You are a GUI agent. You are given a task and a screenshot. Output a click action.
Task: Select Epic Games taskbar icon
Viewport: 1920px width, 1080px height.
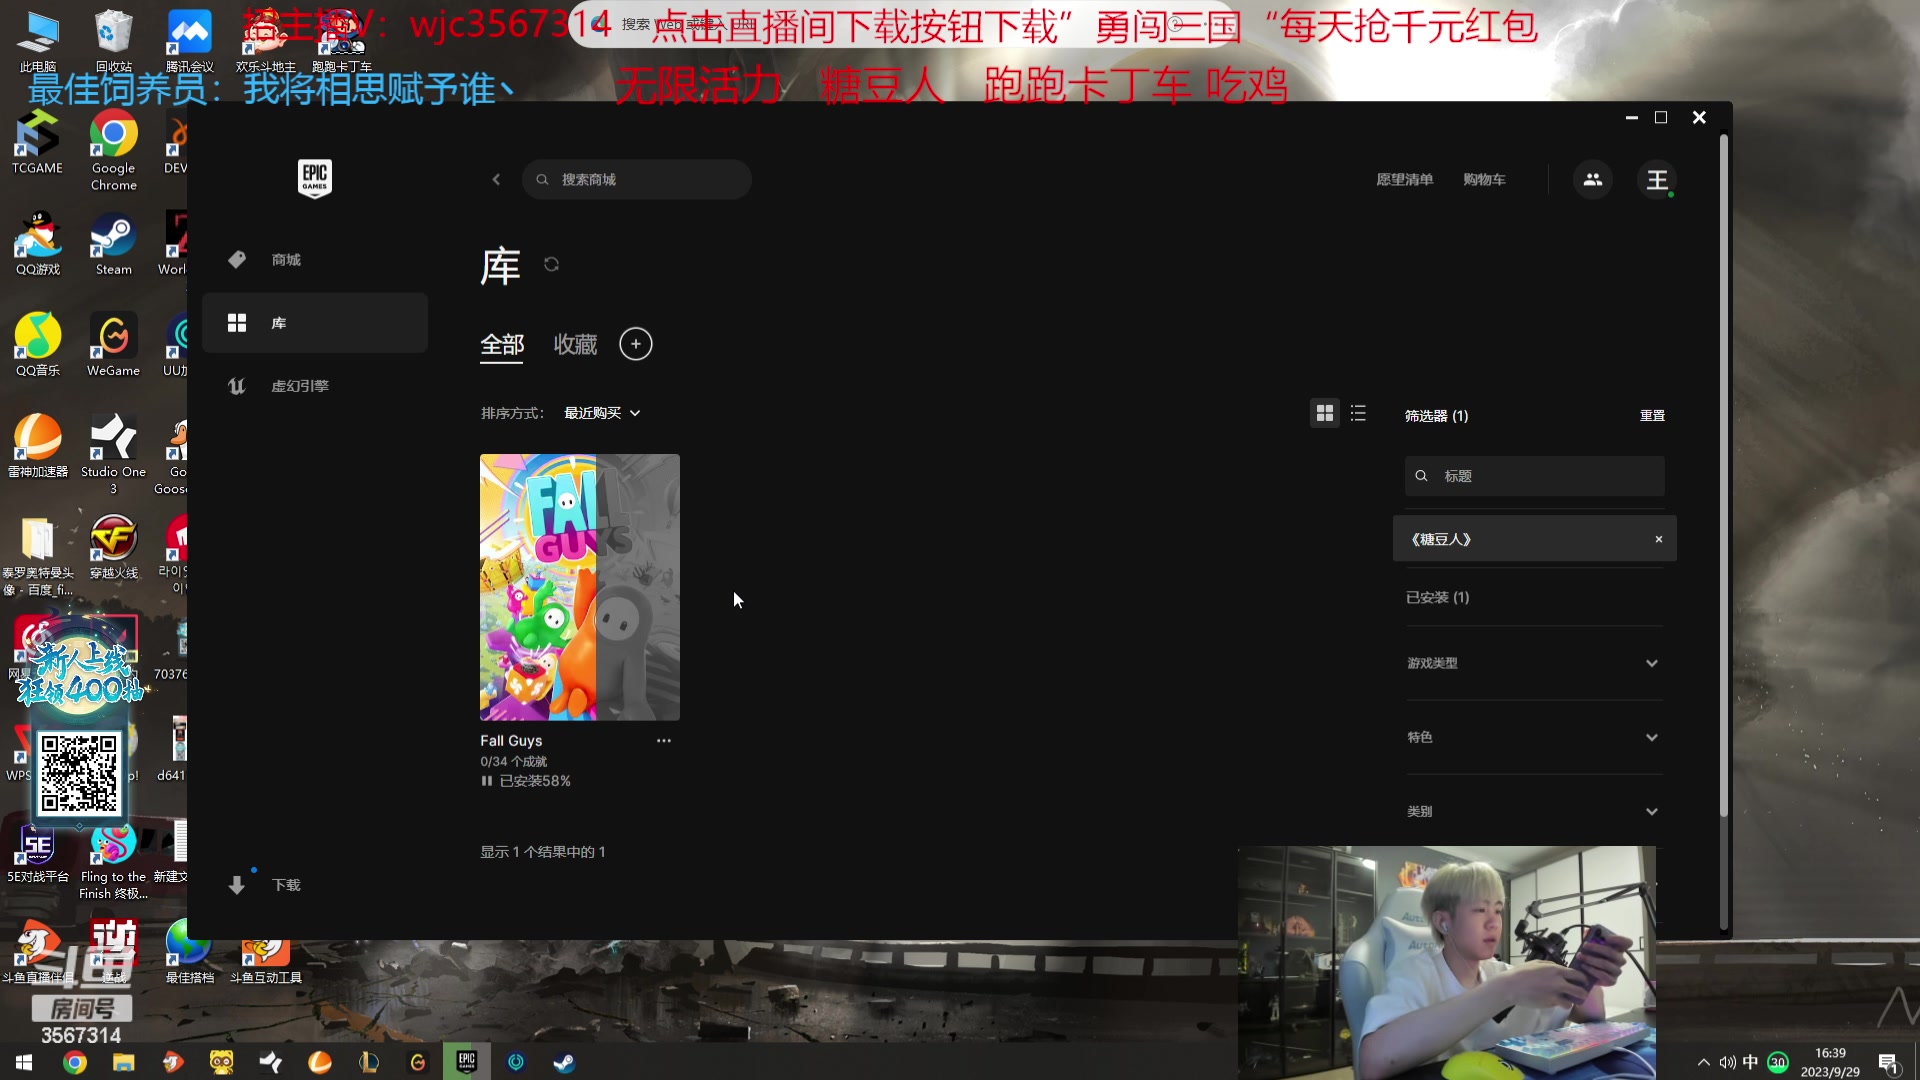[467, 1062]
